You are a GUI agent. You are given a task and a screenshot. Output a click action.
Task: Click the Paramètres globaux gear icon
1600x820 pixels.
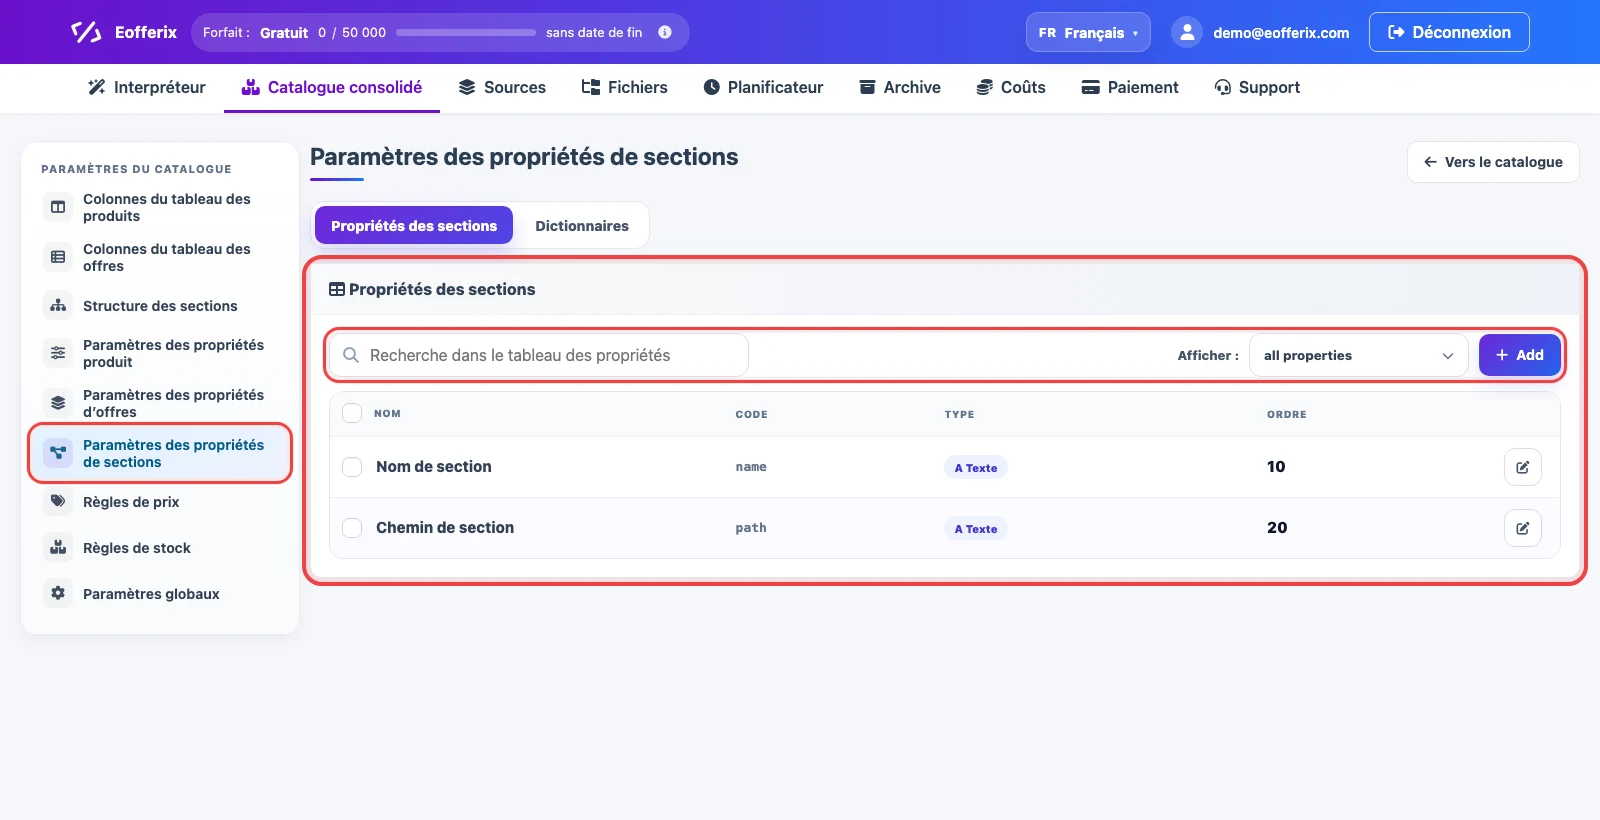pos(58,593)
